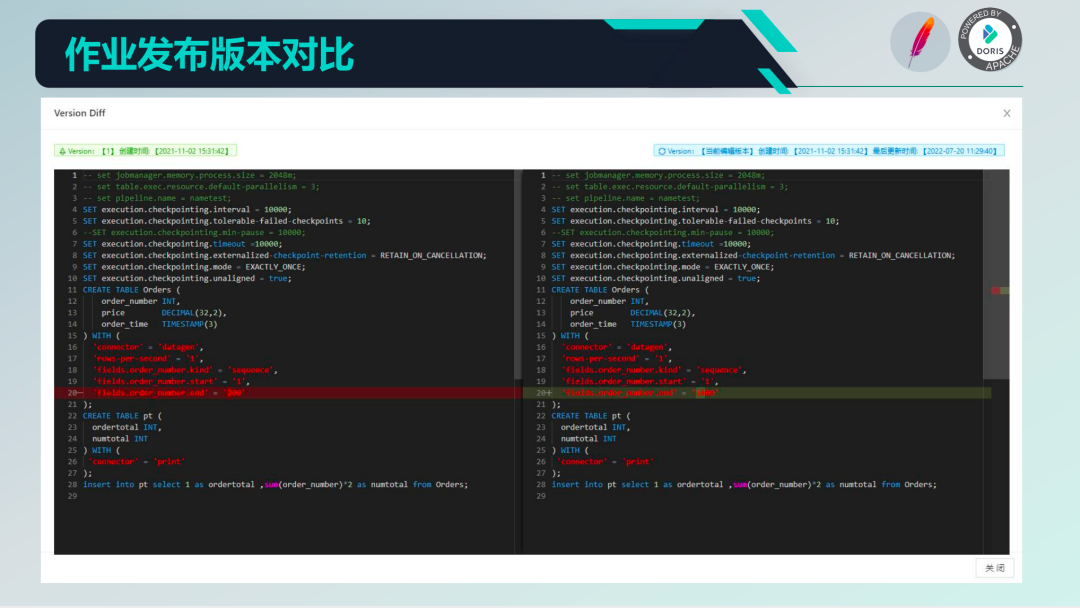Image resolution: width=1080 pixels, height=608 pixels.
Task: Click the Powered by Apache Doris badge
Action: tap(990, 40)
